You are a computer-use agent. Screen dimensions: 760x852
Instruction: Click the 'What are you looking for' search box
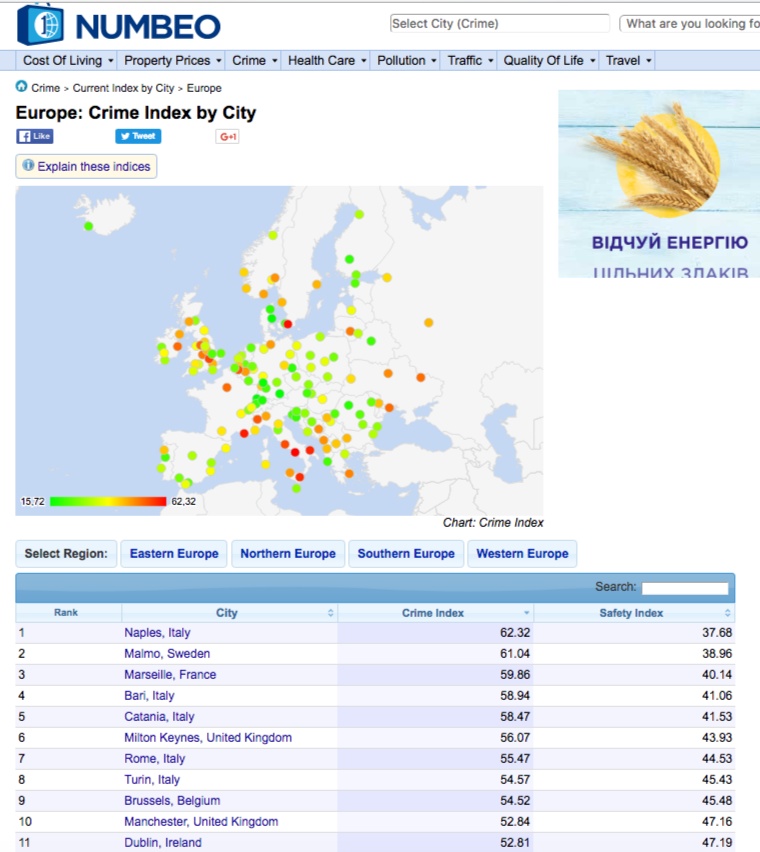click(690, 23)
